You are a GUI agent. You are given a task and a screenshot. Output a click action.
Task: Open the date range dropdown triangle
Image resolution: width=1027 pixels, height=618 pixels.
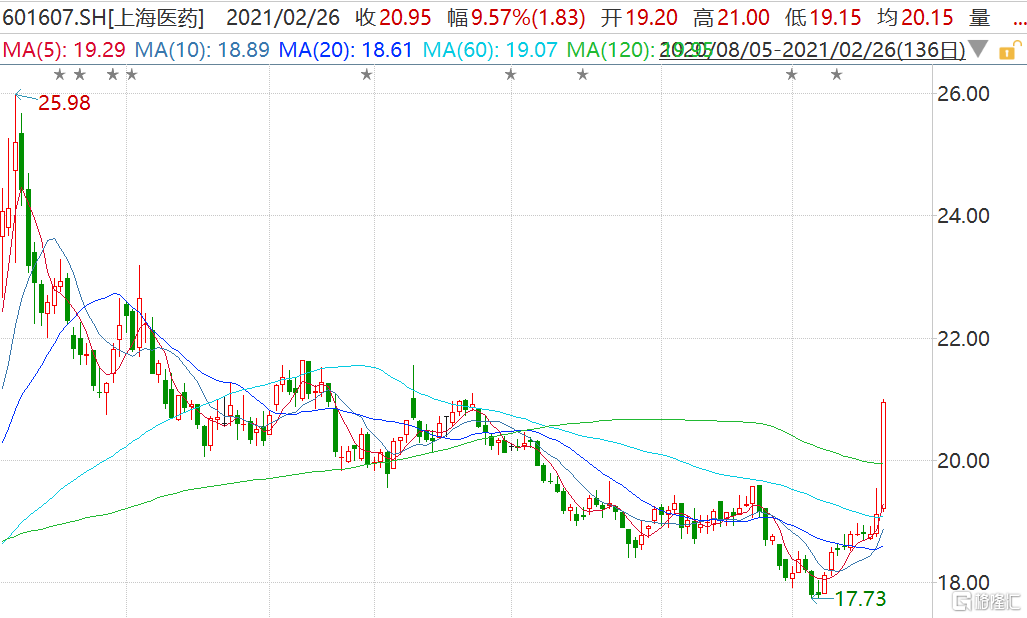[978, 48]
